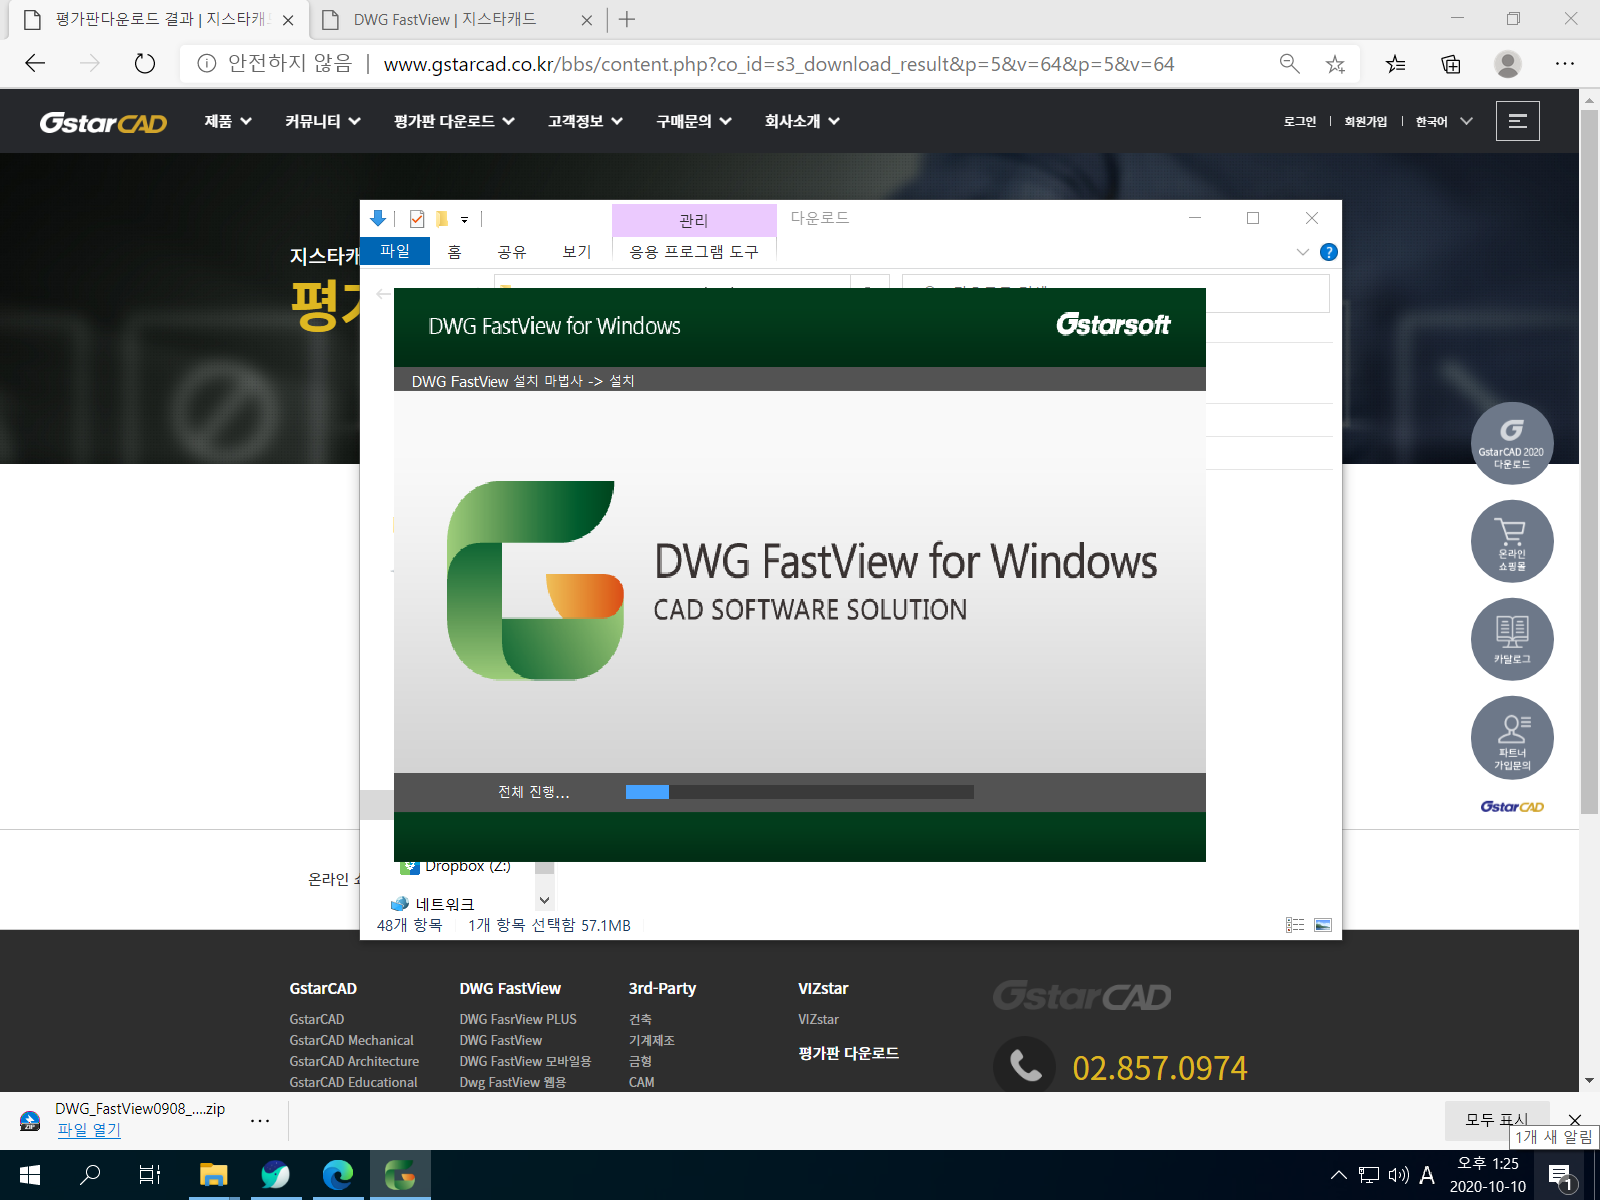
Task: Open favorites list icon in browser toolbar
Action: pos(1395,64)
